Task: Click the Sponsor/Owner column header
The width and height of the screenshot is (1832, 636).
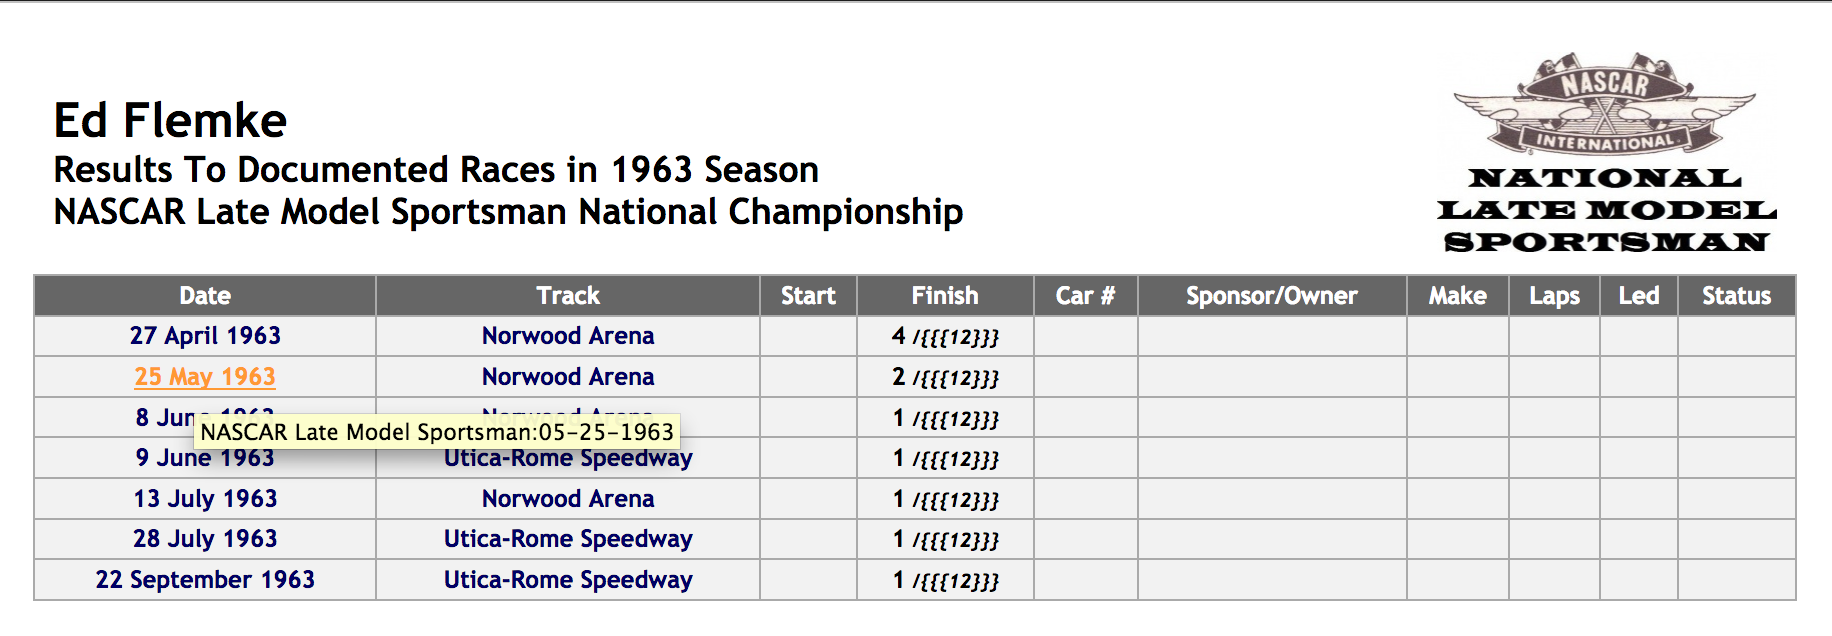Action: pyautogui.click(x=1272, y=296)
